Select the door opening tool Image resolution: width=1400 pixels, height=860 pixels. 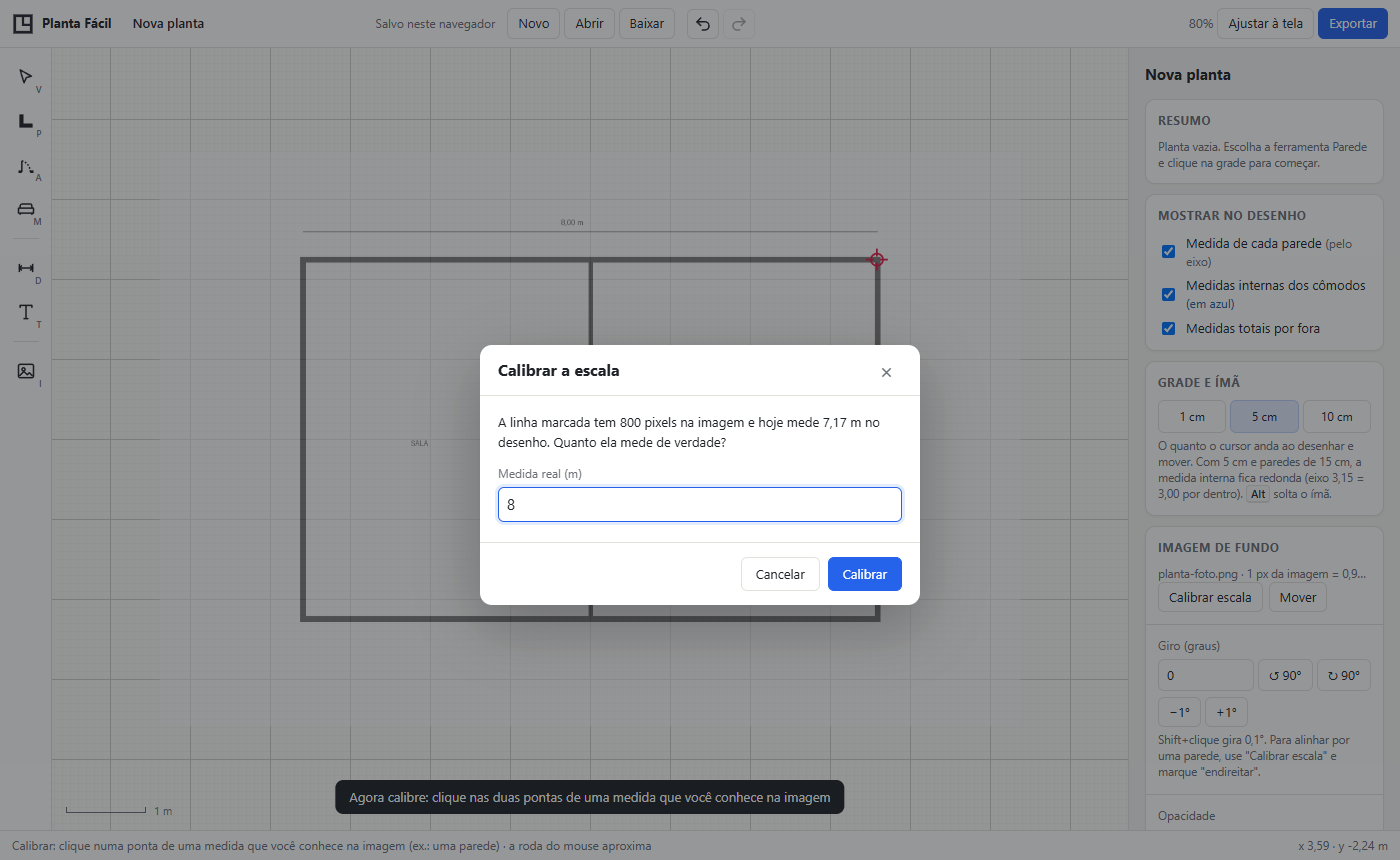26,166
